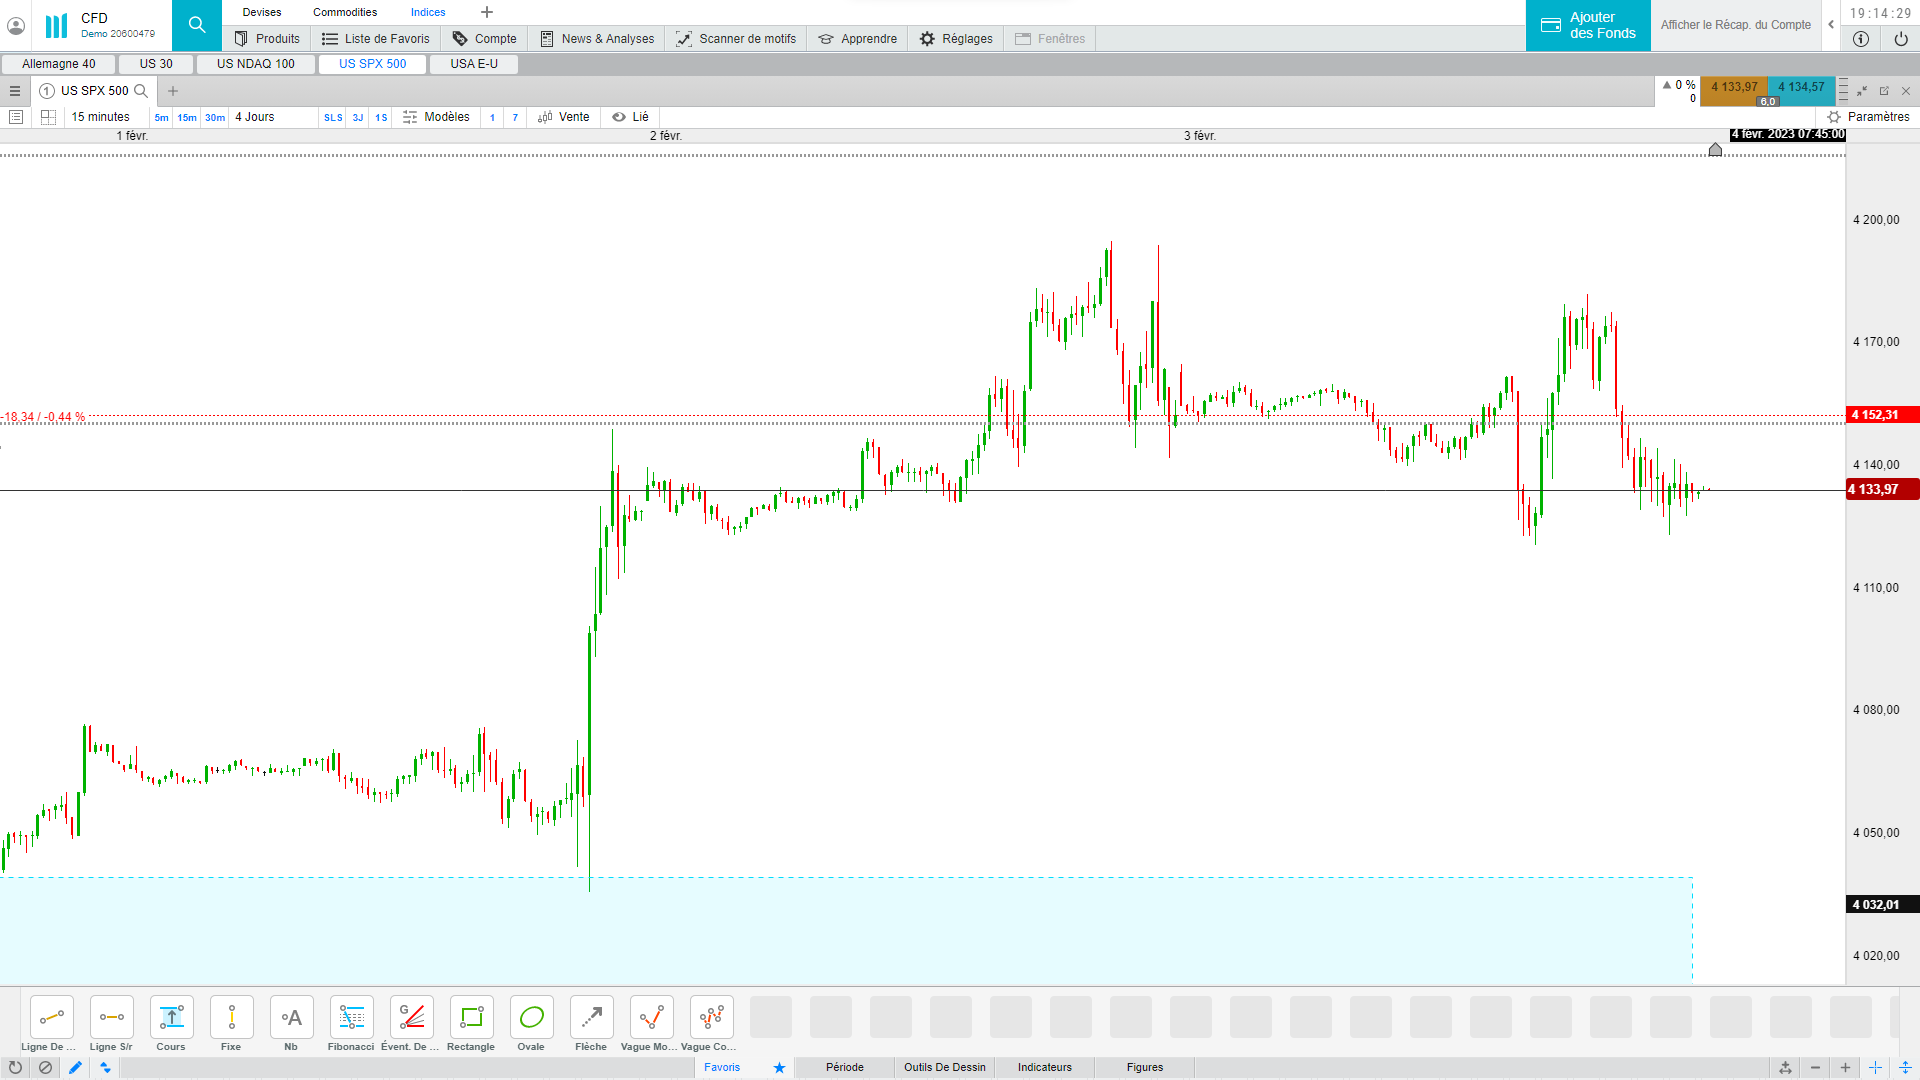Switch to the US NDAQ 100 tab
The height and width of the screenshot is (1080, 1920).
tap(256, 64)
